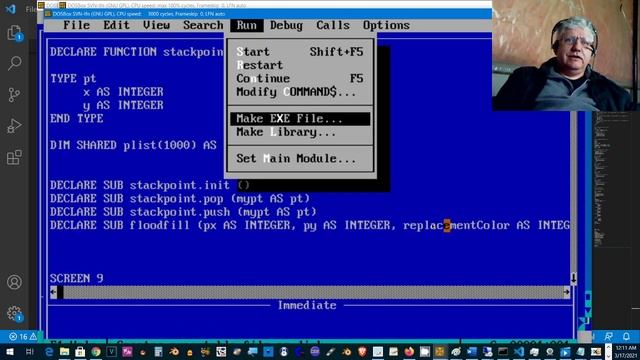The height and width of the screenshot is (360, 640).
Task: Open the View menu in QuickBASIC
Action: click(x=156, y=25)
